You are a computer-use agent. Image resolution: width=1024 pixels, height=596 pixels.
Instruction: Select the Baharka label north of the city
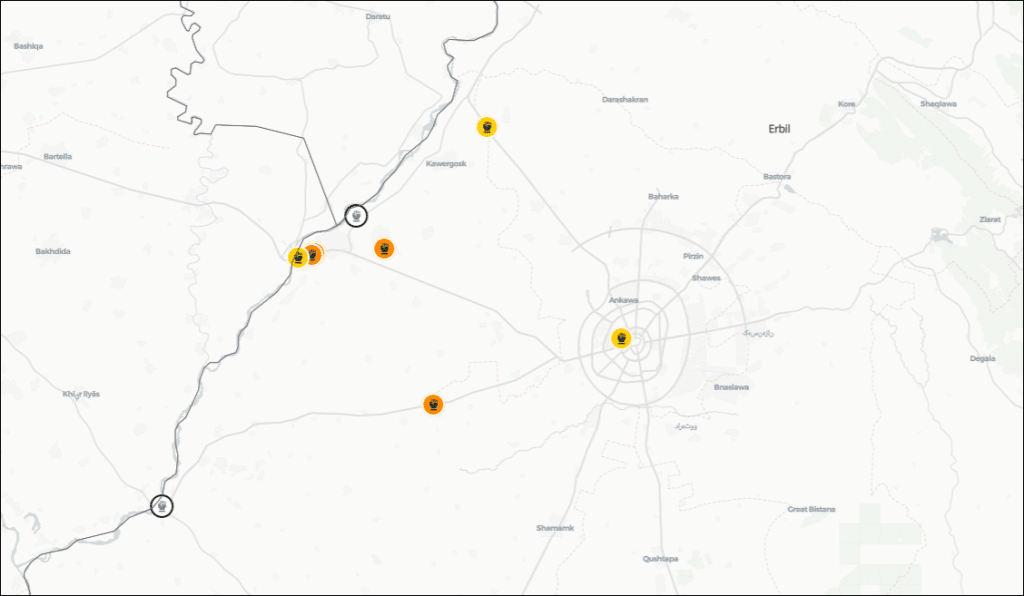coord(663,196)
